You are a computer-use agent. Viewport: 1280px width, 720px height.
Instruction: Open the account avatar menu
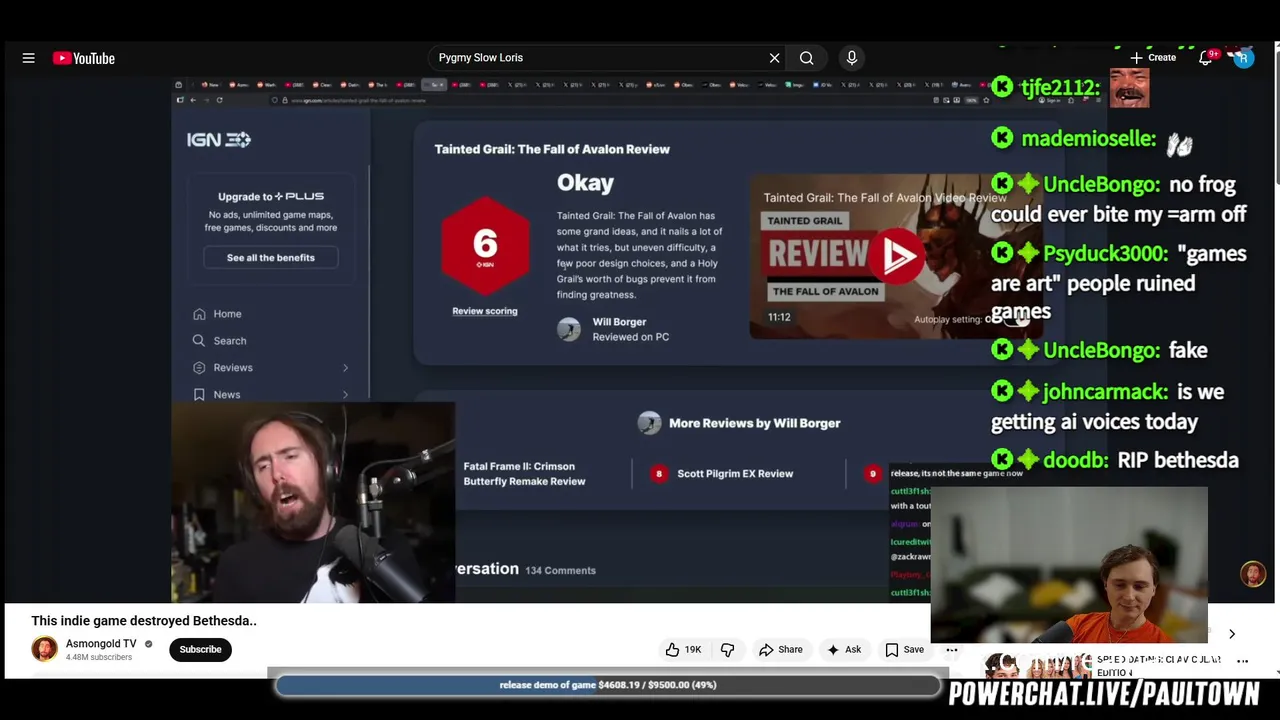click(1243, 58)
